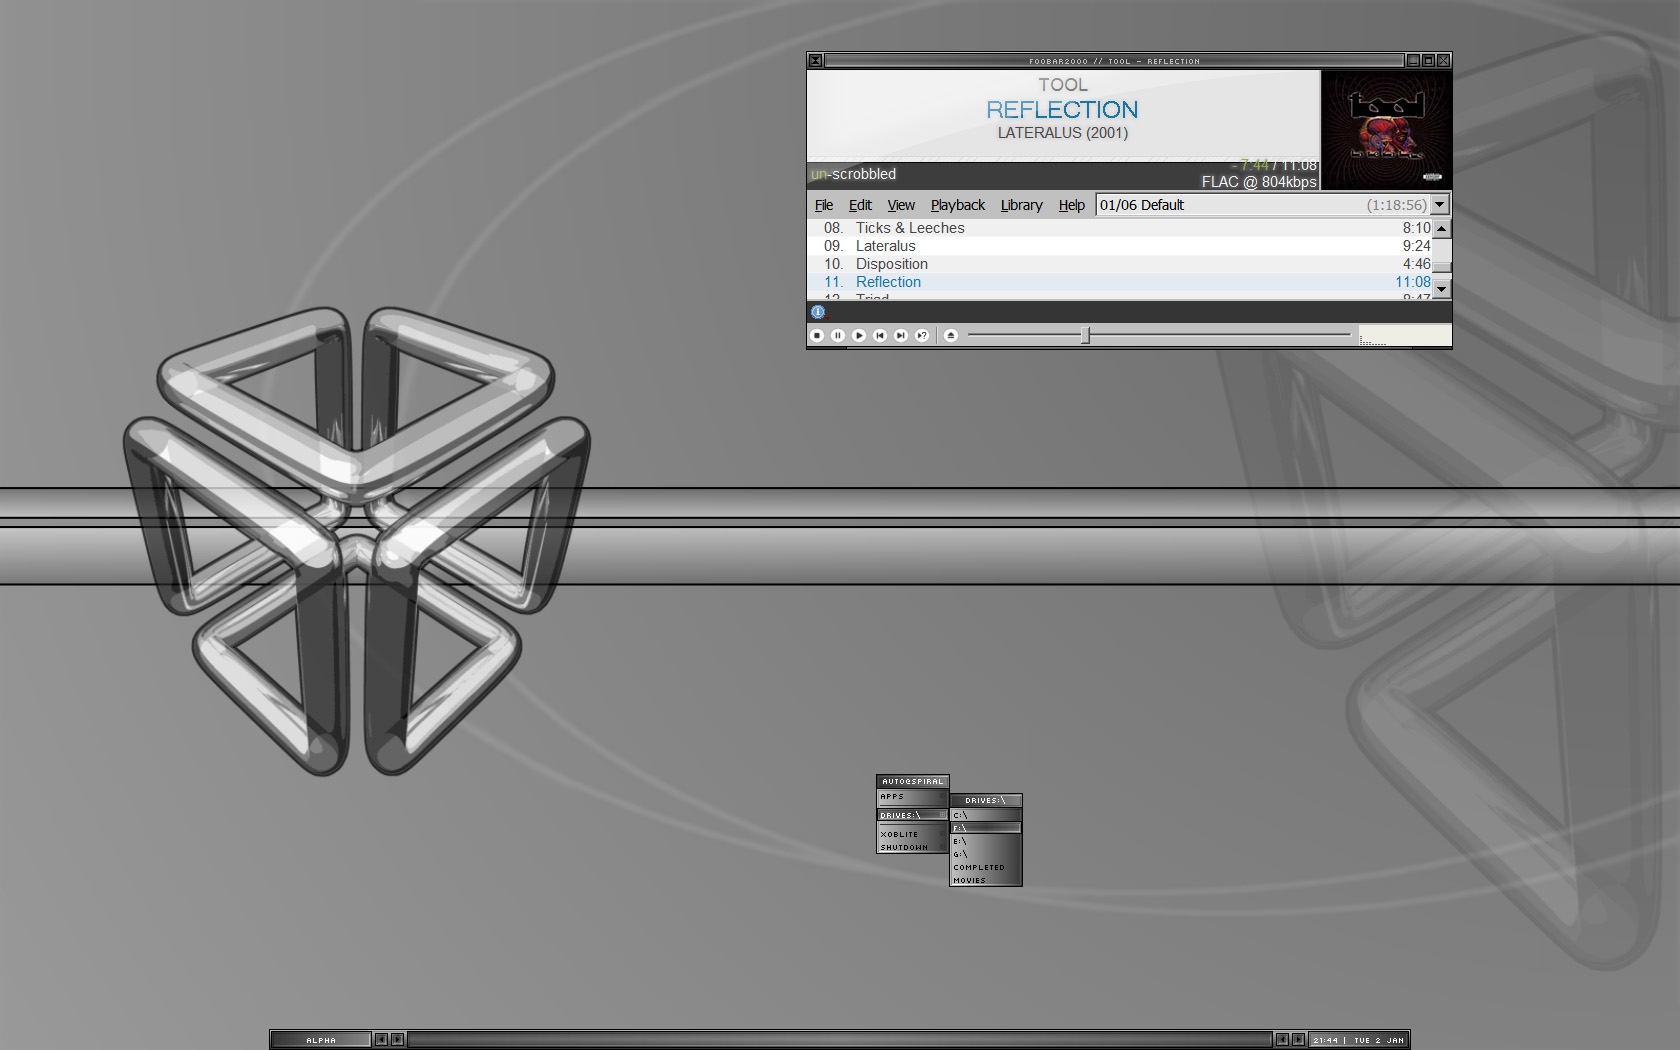This screenshot has width=1680, height=1050.
Task: Click the 21:44 TUE 2 JAN clock
Action: coord(1358,1040)
